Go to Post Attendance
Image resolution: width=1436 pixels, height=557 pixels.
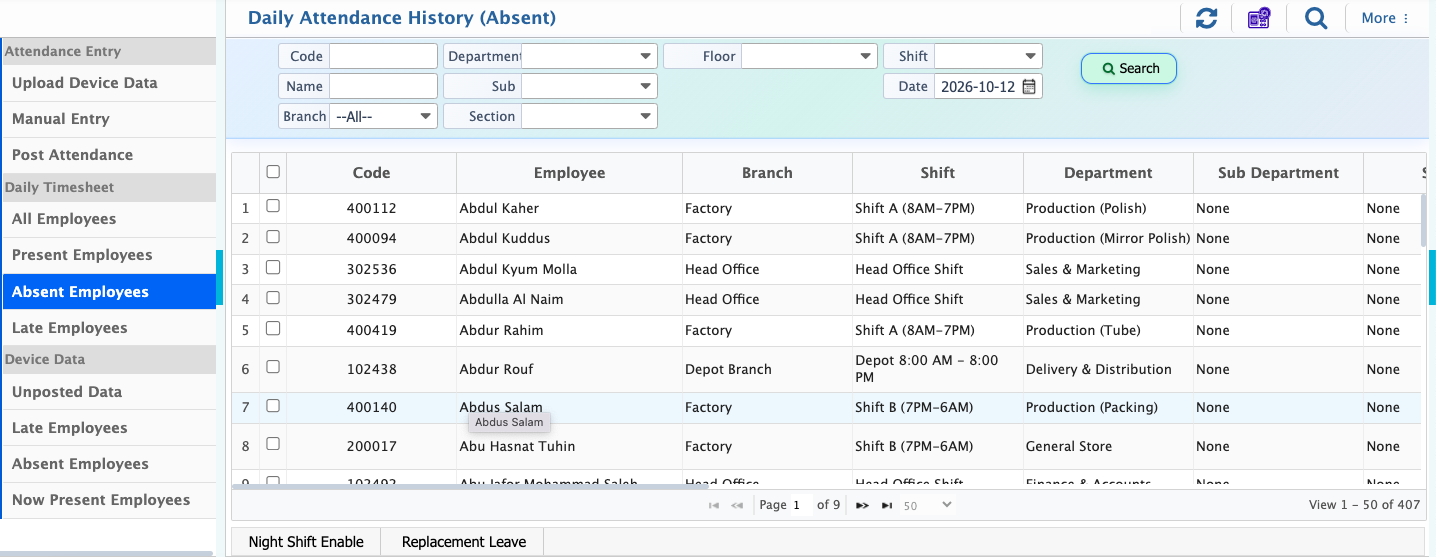pyautogui.click(x=109, y=155)
